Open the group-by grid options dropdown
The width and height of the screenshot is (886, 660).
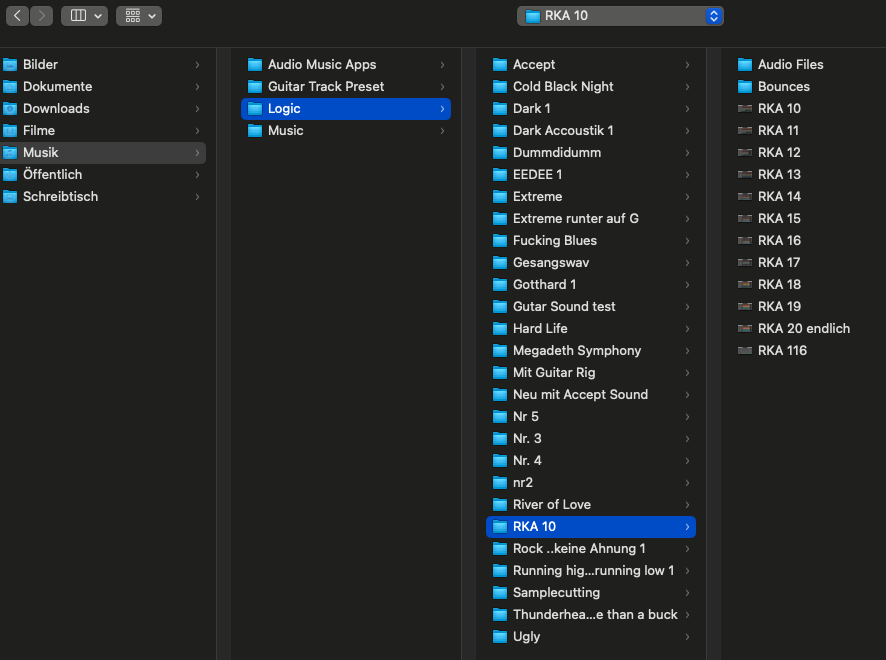pyautogui.click(x=138, y=16)
